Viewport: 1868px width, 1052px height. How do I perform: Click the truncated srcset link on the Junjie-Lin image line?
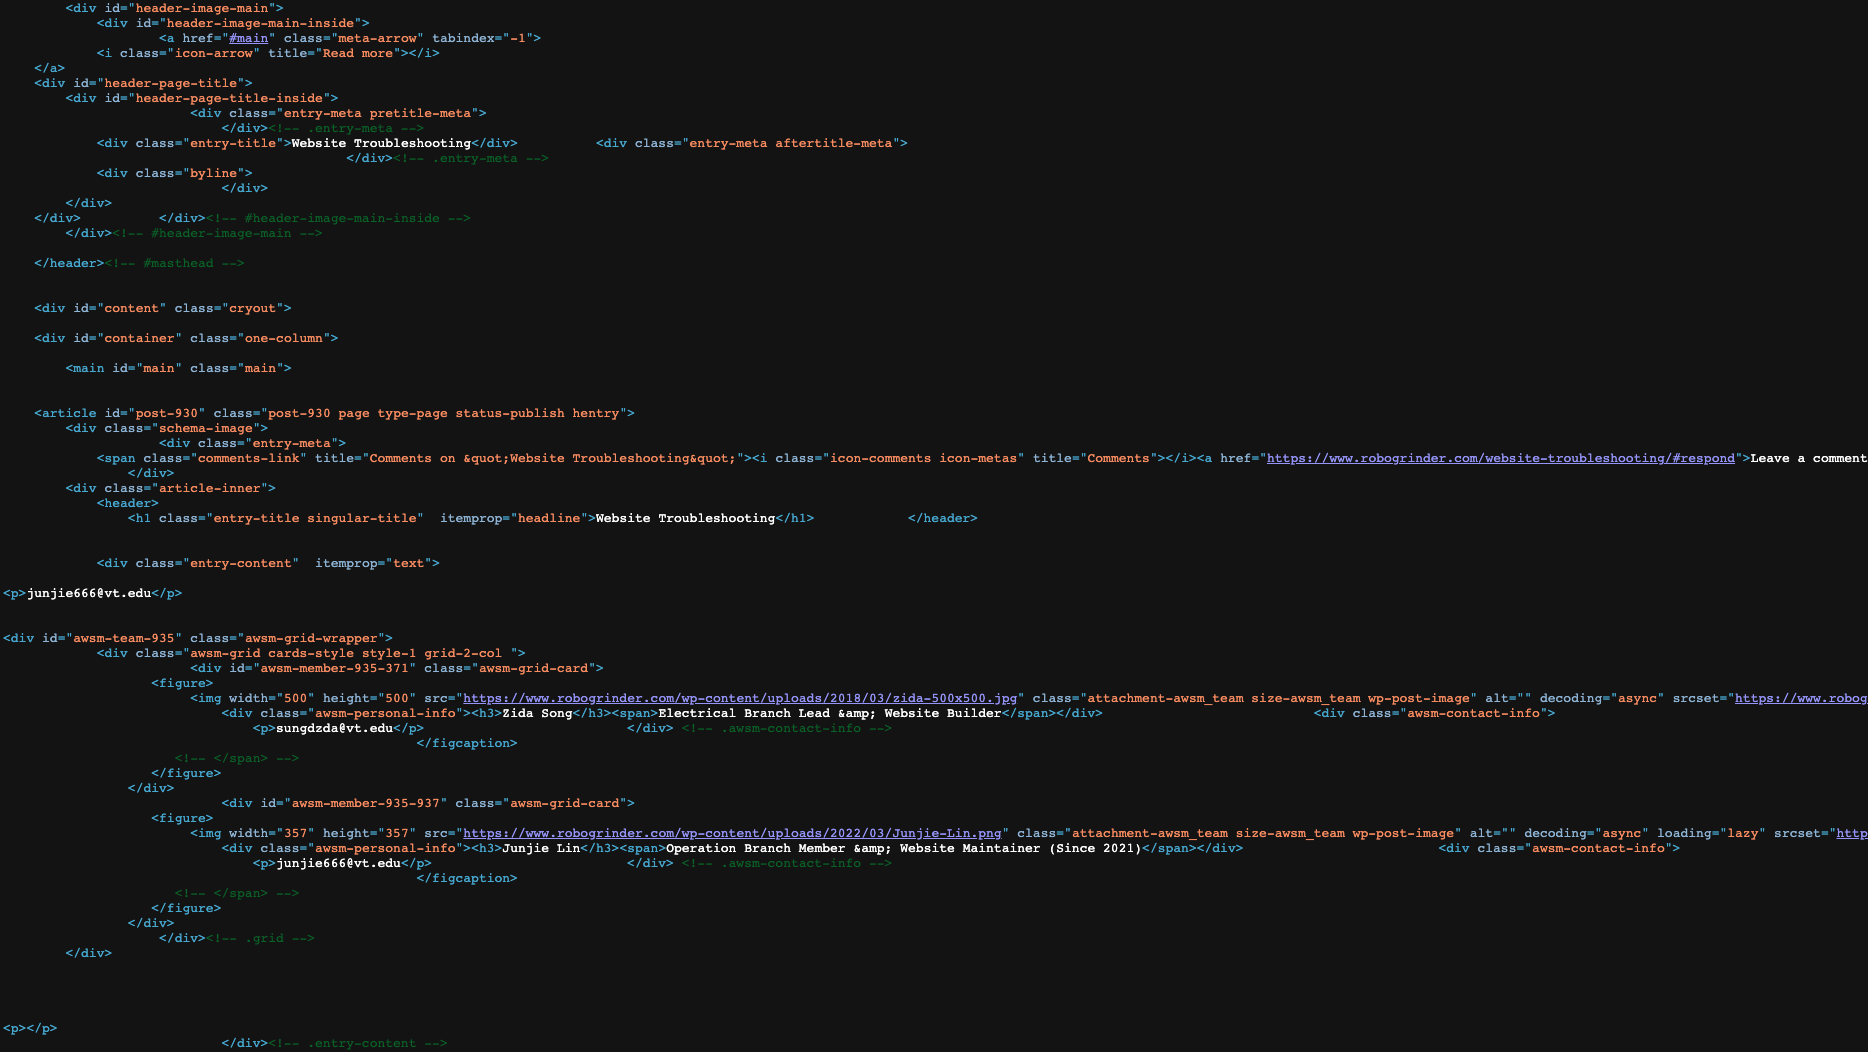tap(1851, 833)
